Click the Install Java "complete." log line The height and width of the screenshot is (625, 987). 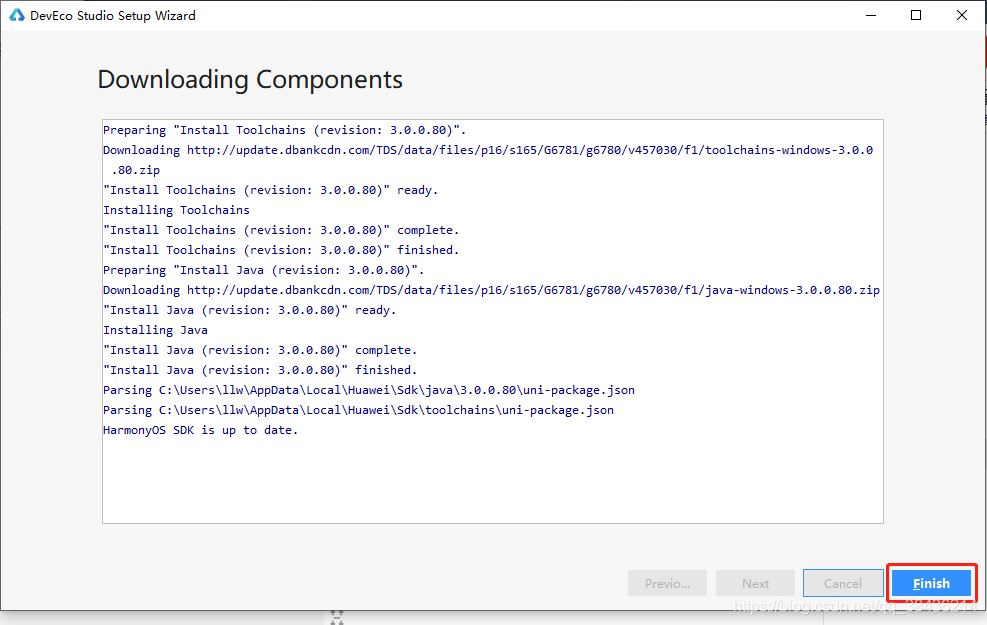pos(260,350)
